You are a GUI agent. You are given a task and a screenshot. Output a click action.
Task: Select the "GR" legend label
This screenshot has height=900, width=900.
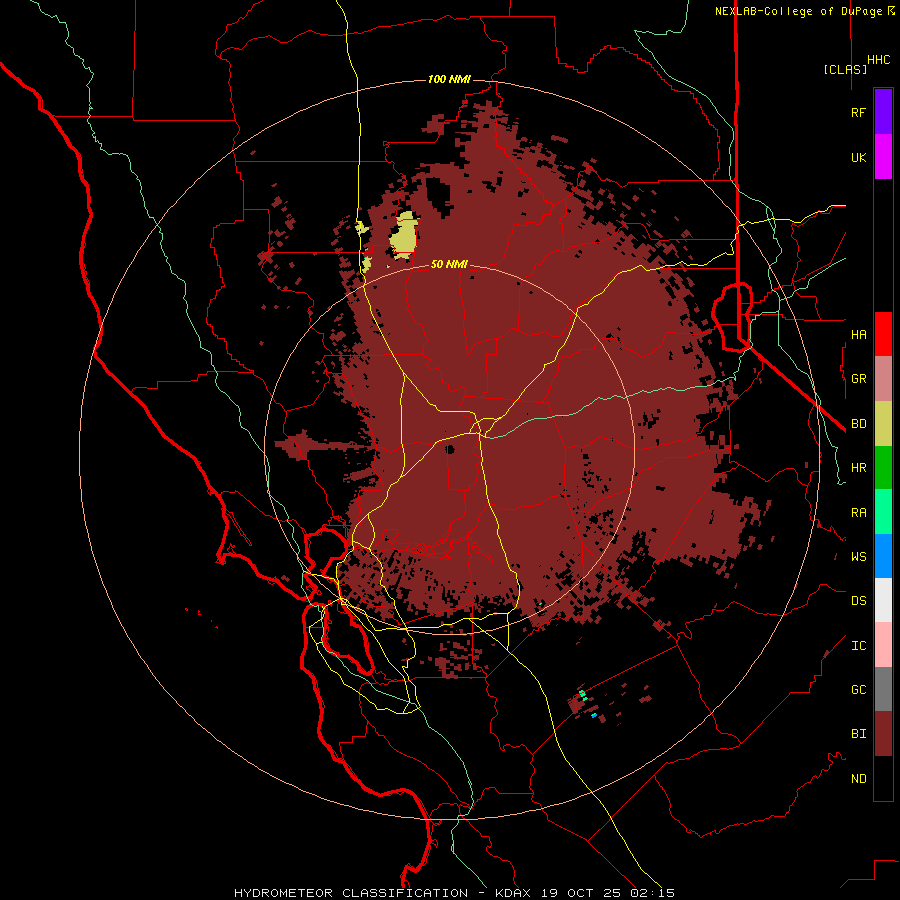[x=858, y=379]
